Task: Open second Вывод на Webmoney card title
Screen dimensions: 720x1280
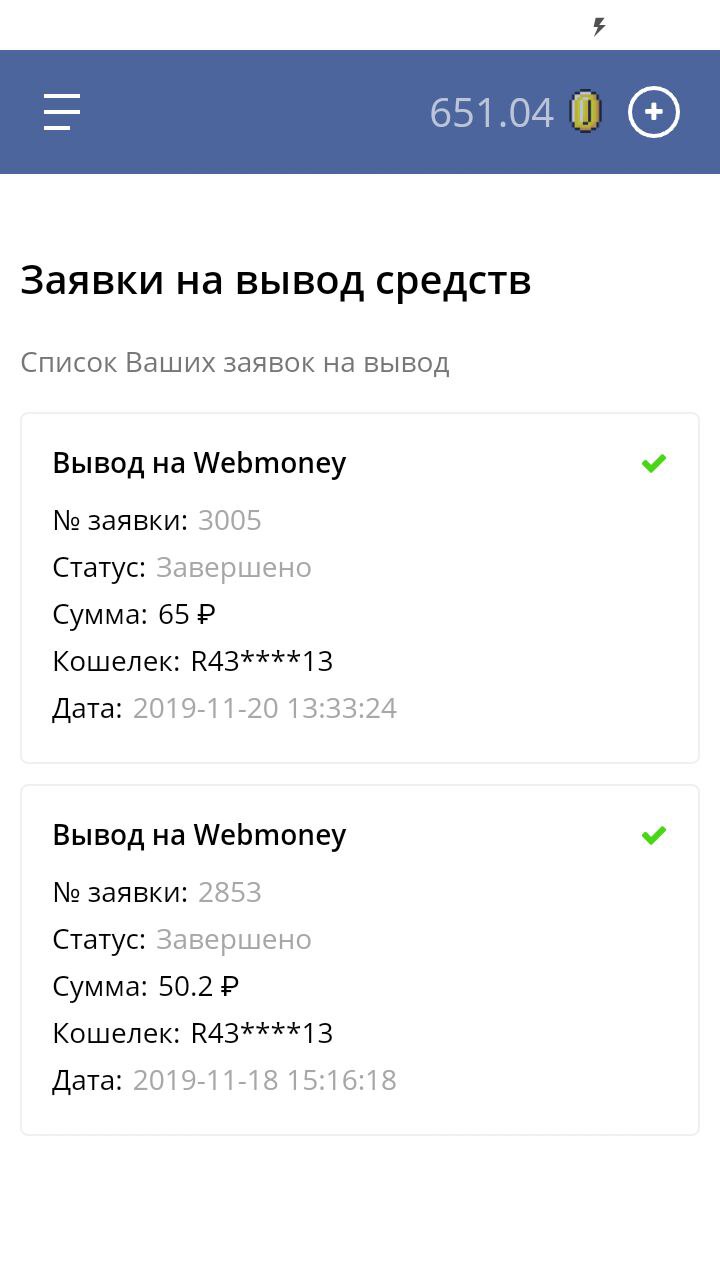Action: point(199,835)
